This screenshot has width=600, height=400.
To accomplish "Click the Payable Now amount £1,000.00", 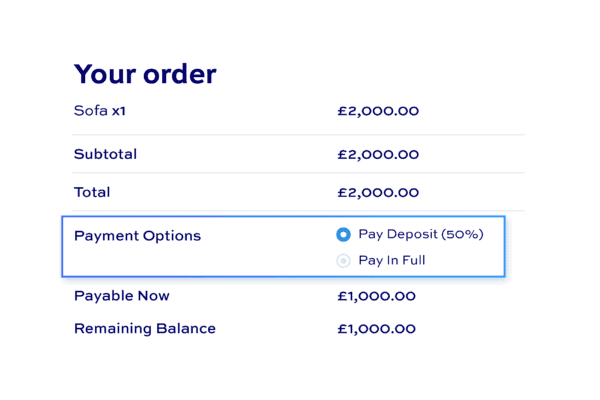I will pyautogui.click(x=377, y=296).
